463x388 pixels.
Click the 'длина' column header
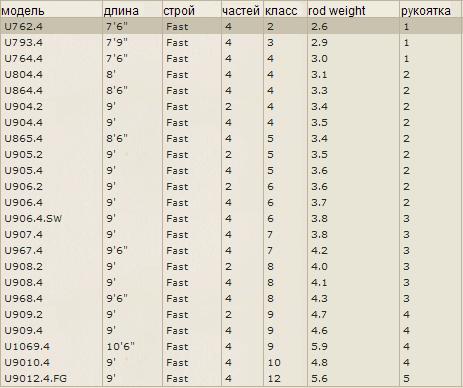tap(121, 11)
